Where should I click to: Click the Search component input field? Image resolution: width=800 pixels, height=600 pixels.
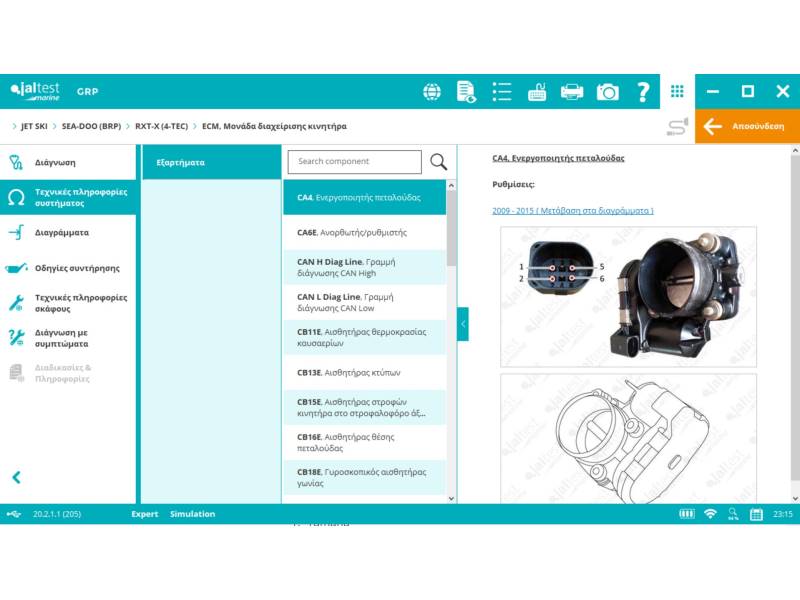pyautogui.click(x=354, y=162)
